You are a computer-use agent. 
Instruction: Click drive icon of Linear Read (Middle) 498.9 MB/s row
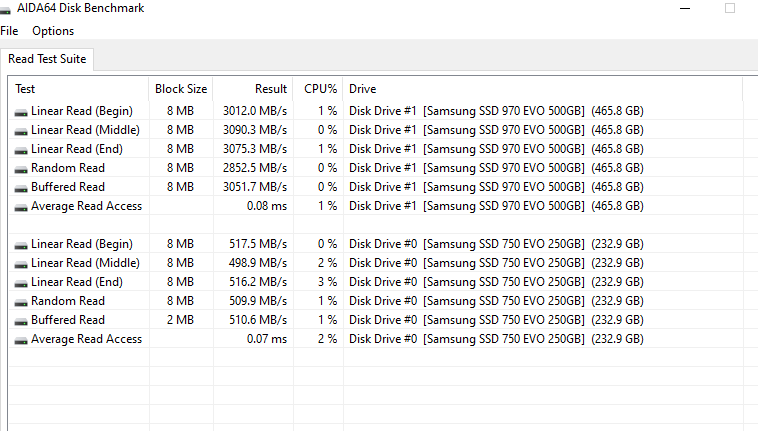tap(21, 265)
